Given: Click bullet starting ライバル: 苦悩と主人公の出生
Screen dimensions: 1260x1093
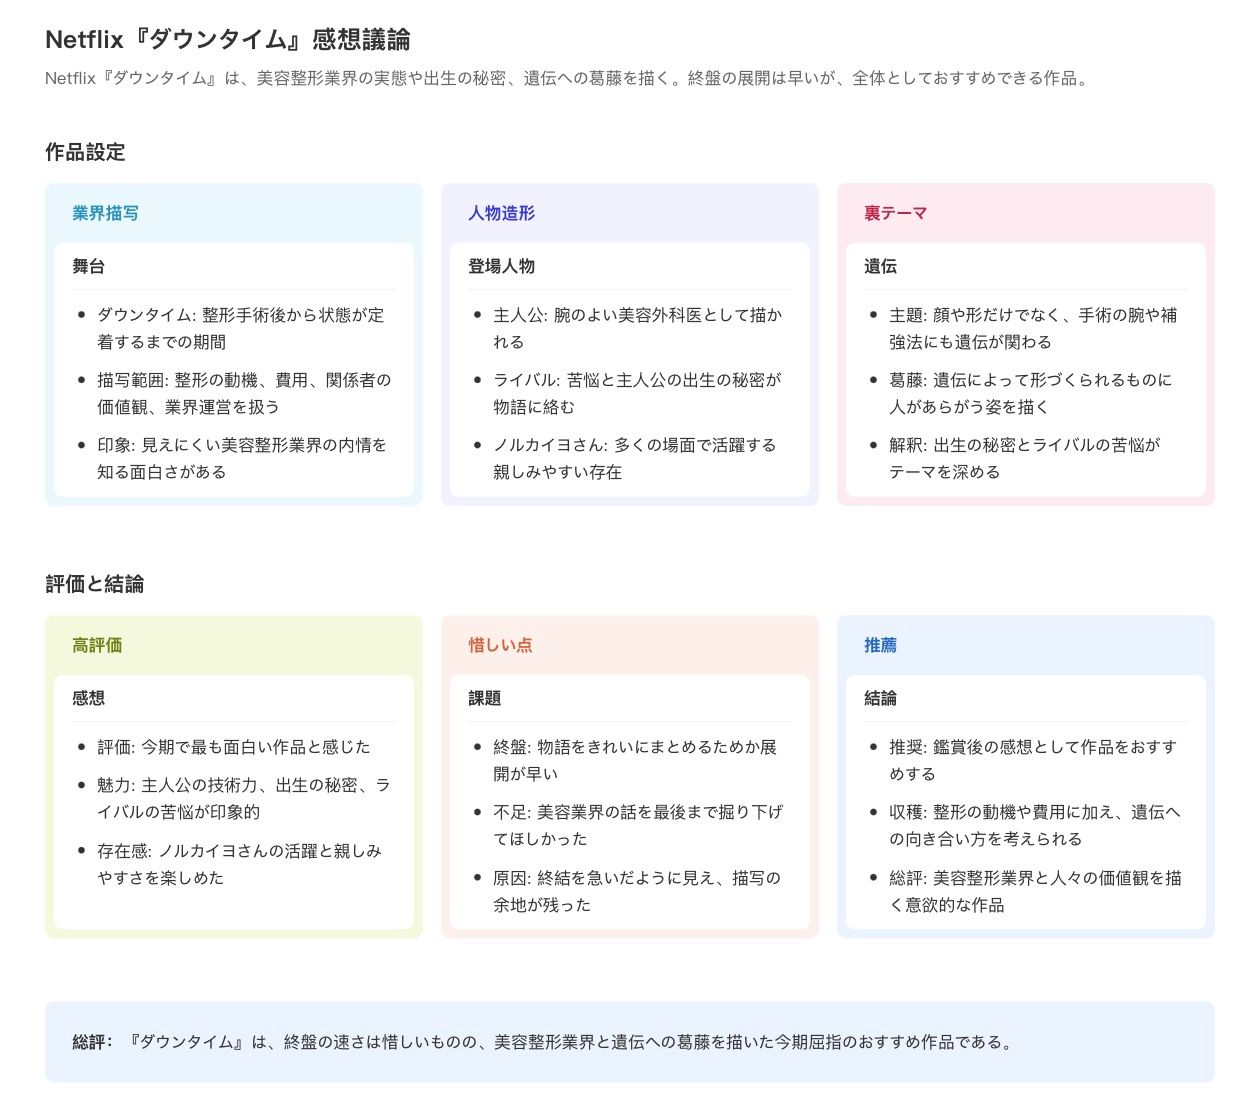Looking at the screenshot, I should (637, 393).
